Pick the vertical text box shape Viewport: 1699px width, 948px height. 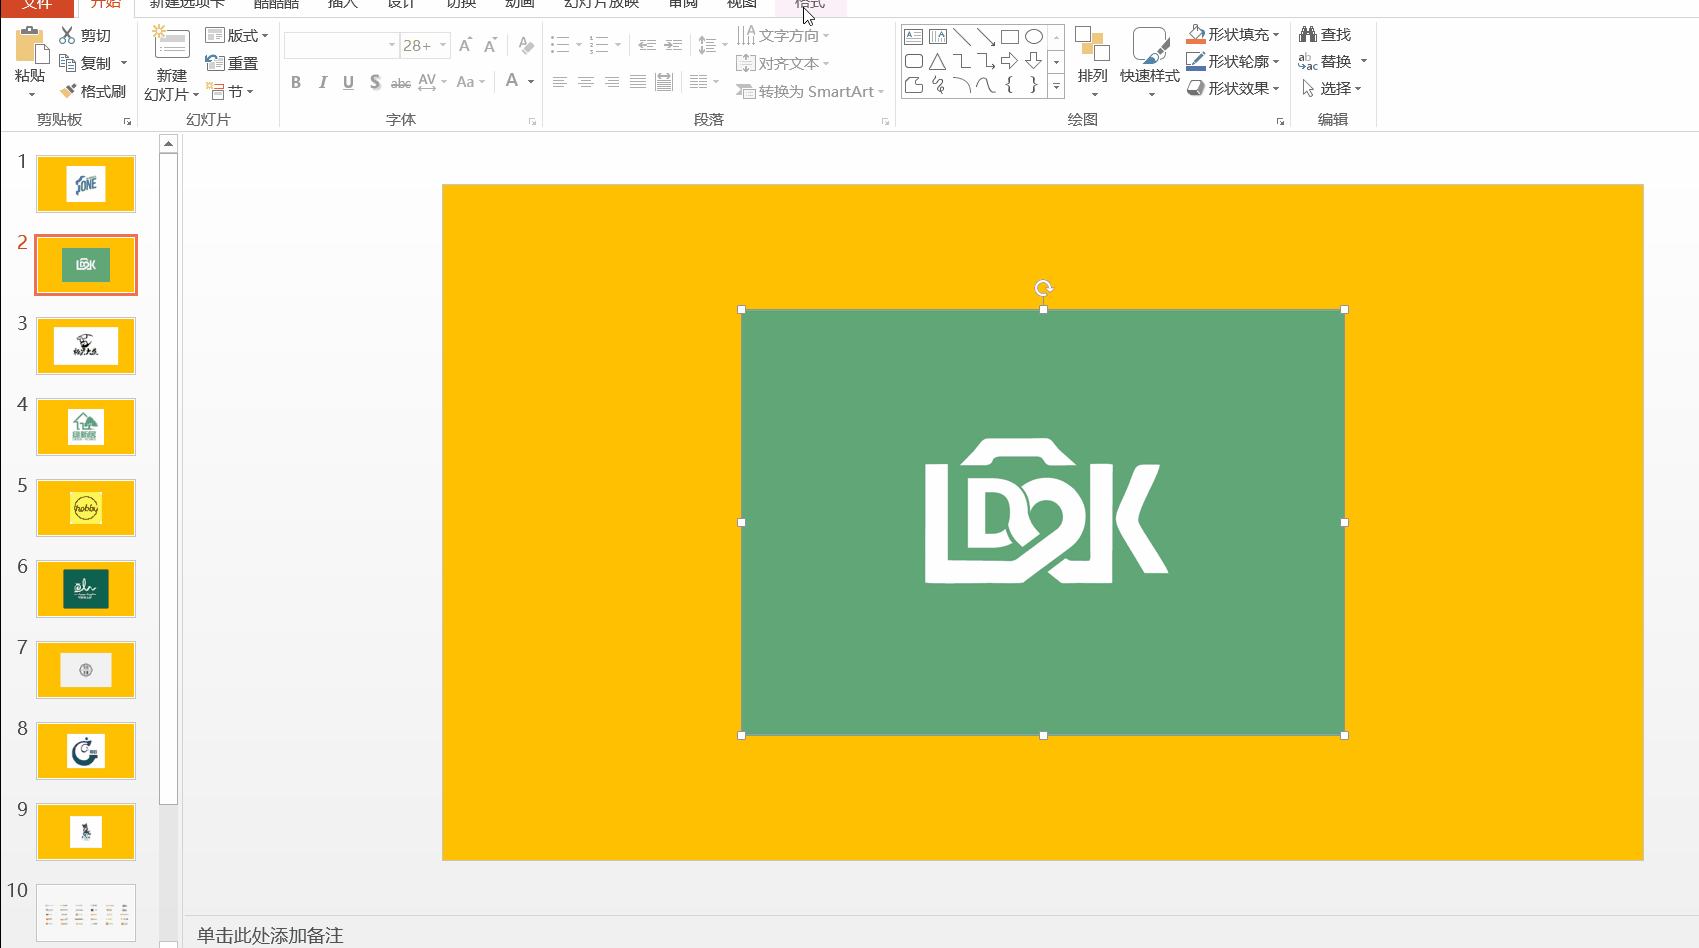point(937,37)
